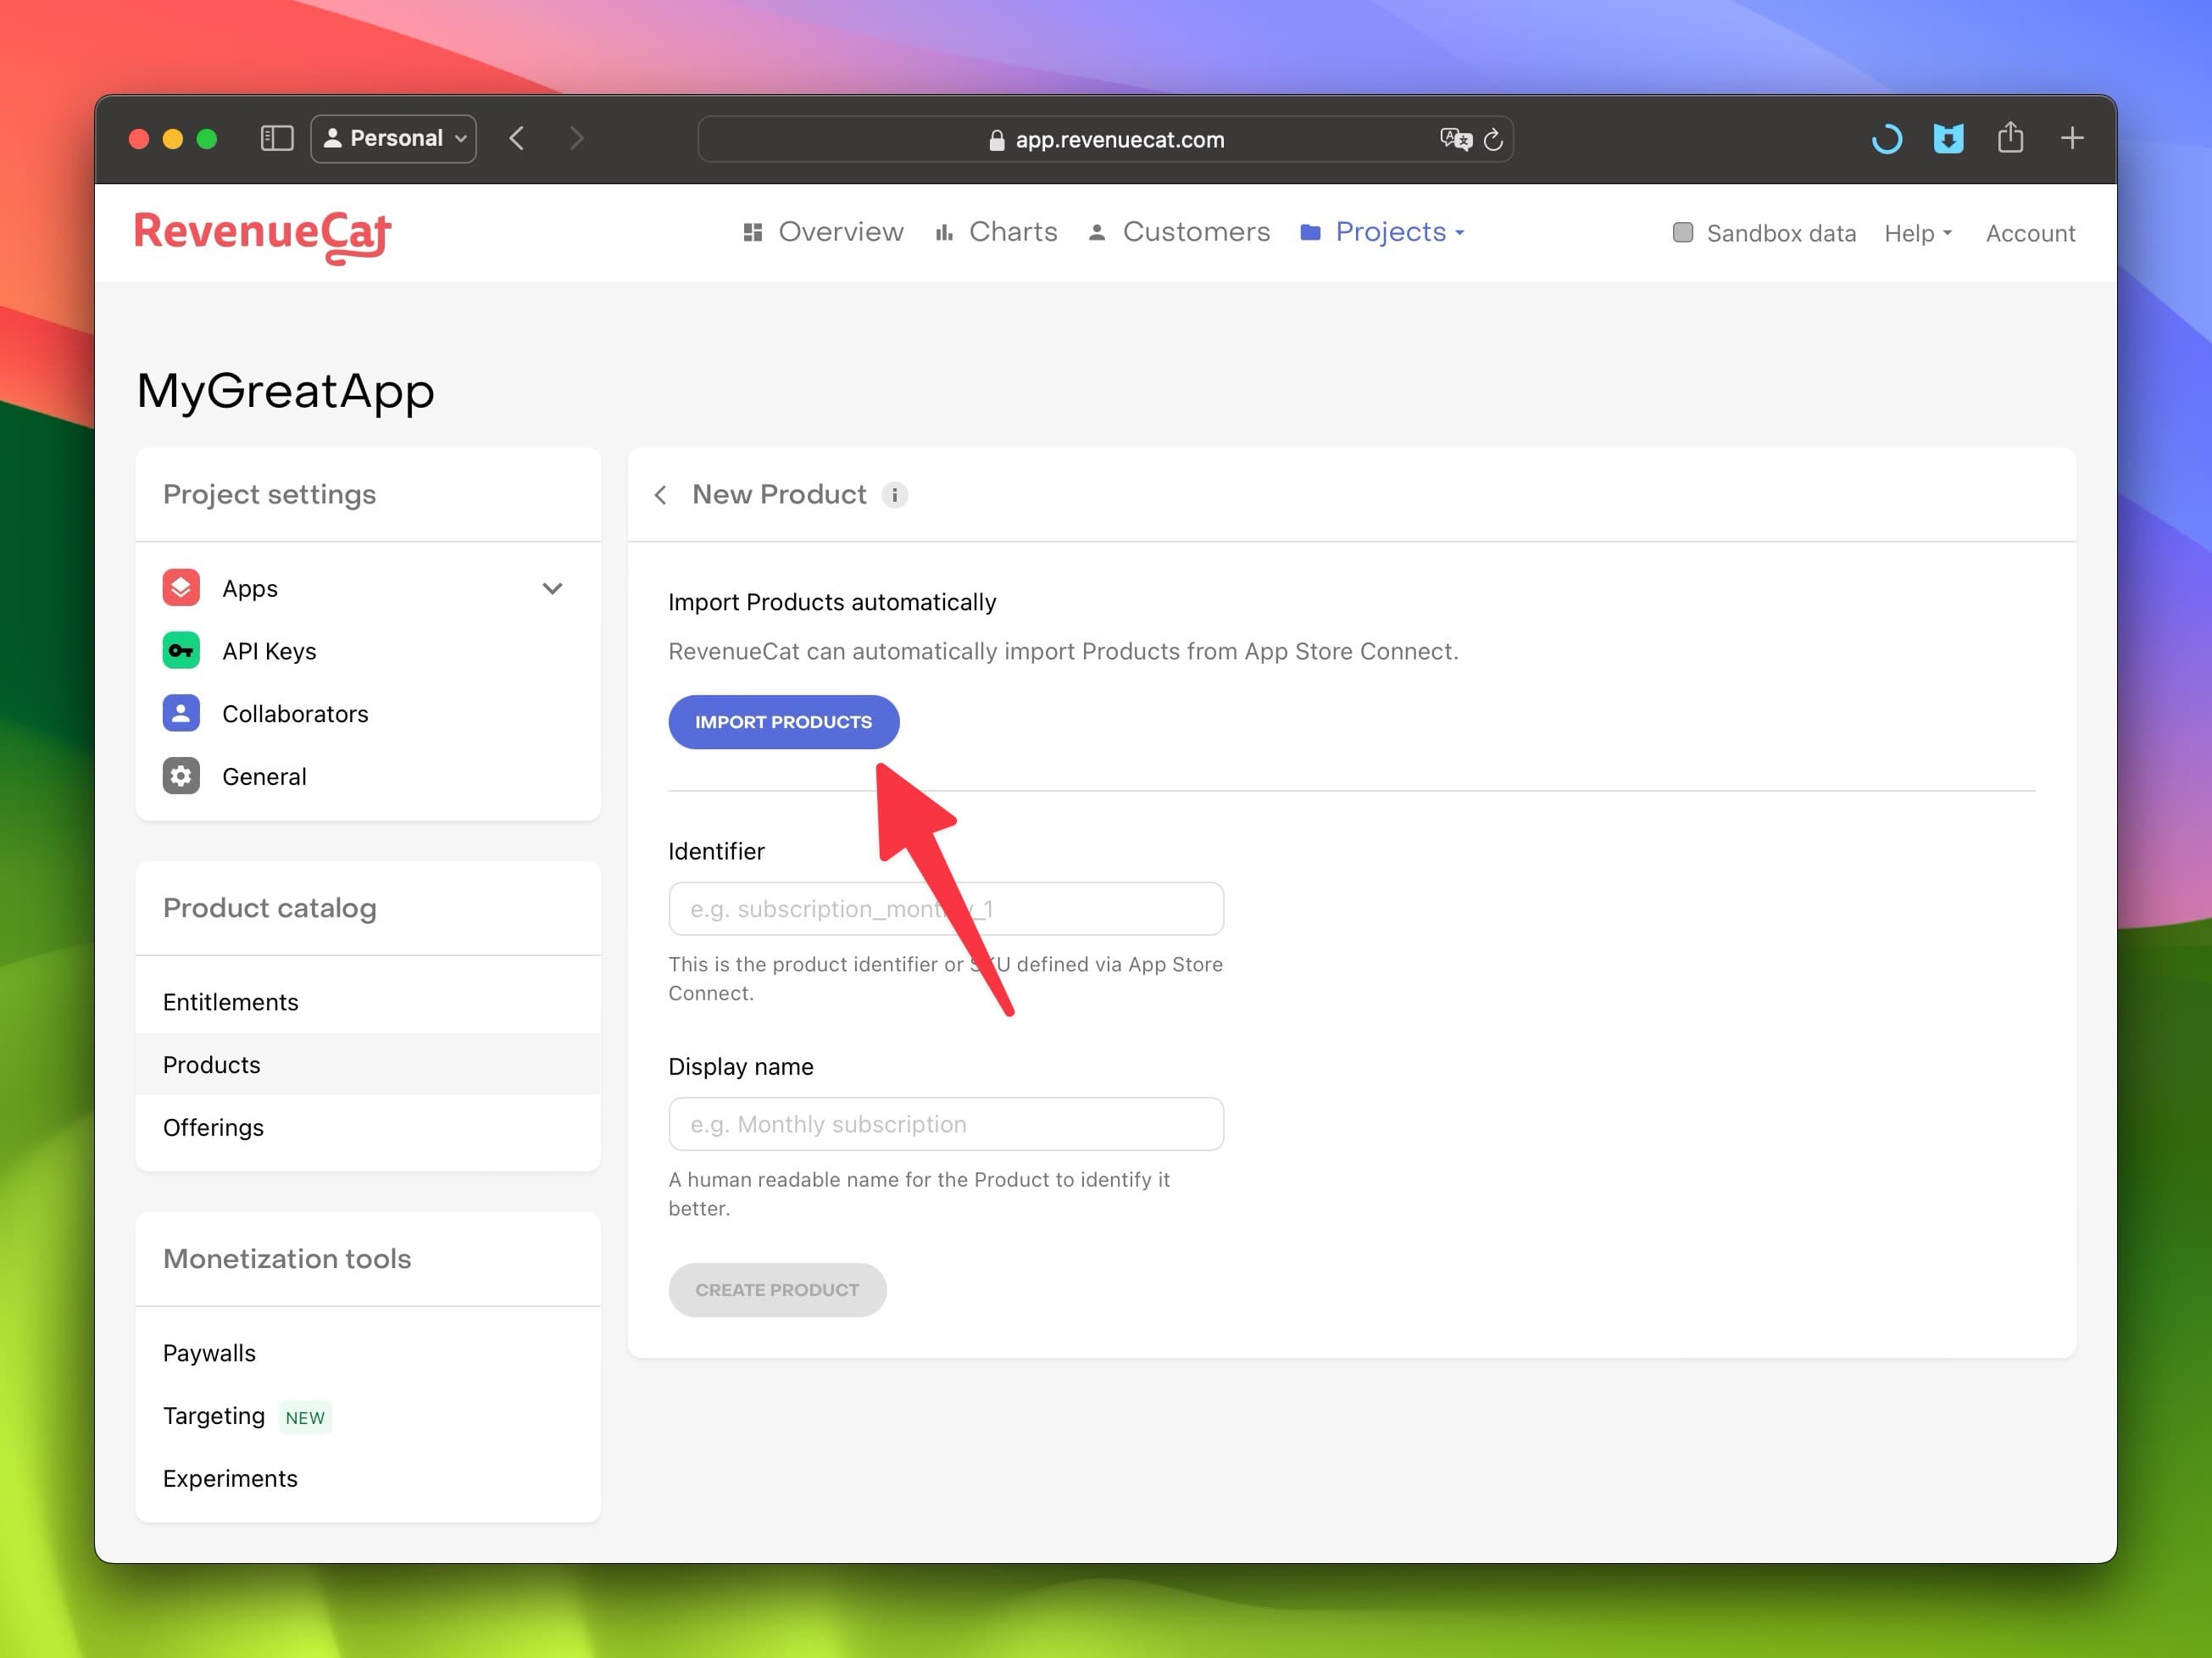The height and width of the screenshot is (1658, 2212).
Task: Click the Customers person icon
Action: coord(1097,232)
